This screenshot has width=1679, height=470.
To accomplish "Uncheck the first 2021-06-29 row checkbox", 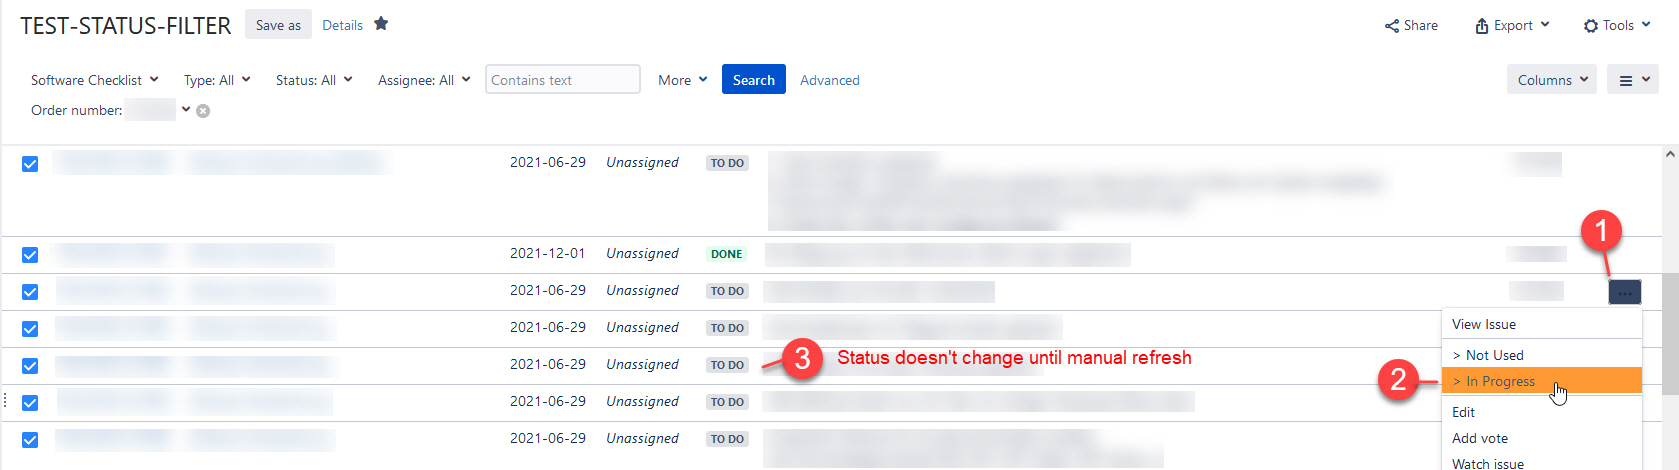I will click(30, 163).
